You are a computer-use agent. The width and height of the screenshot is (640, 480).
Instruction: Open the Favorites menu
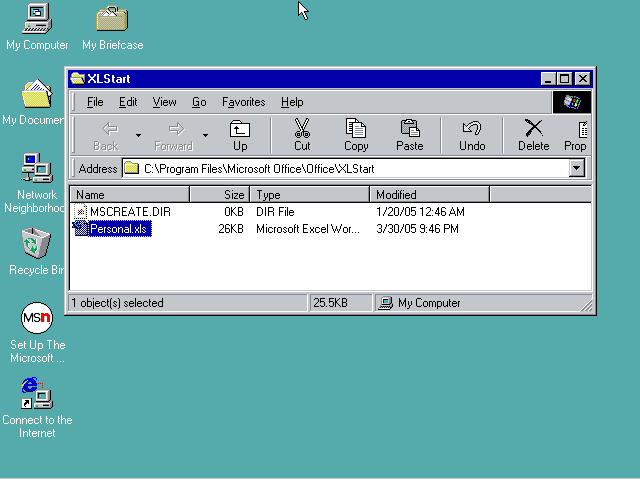coord(244,102)
